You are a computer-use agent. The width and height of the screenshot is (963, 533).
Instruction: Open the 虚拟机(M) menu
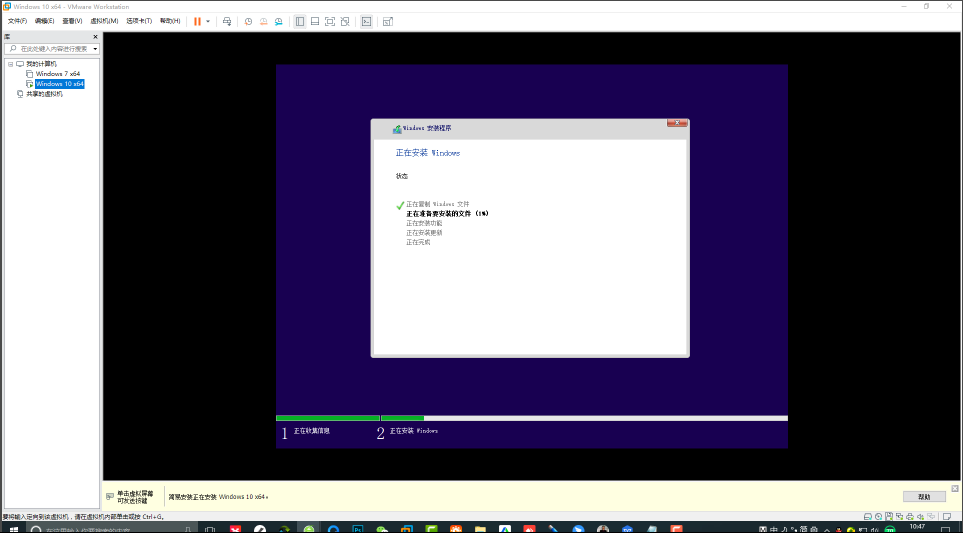(104, 21)
